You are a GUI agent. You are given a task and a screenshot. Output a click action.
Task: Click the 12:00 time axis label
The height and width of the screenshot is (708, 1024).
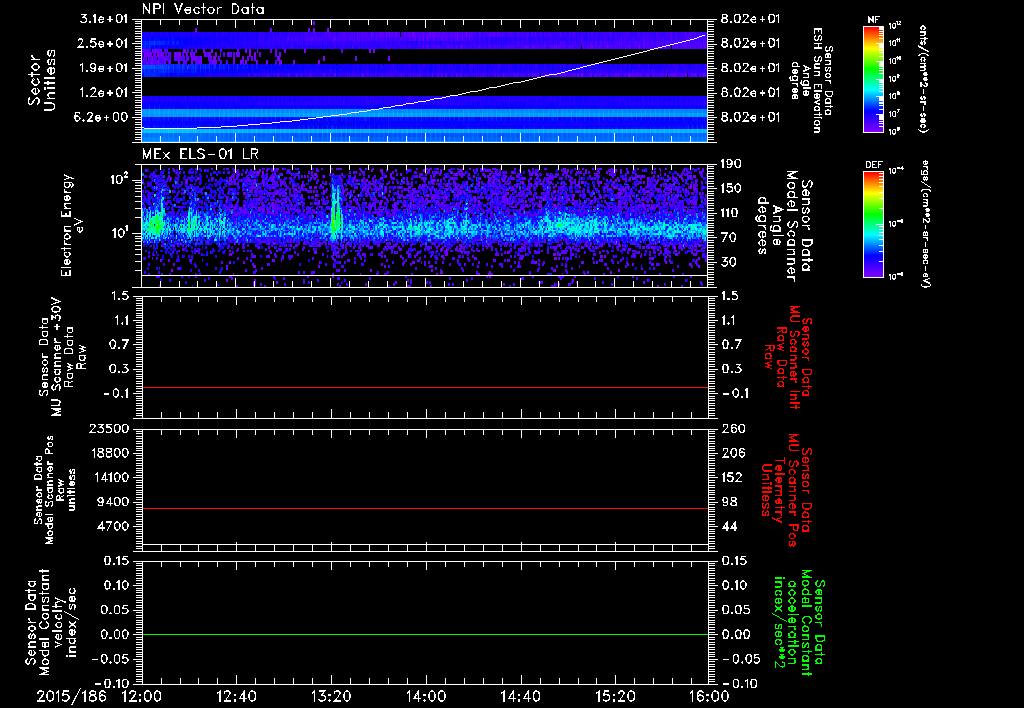pos(142,695)
